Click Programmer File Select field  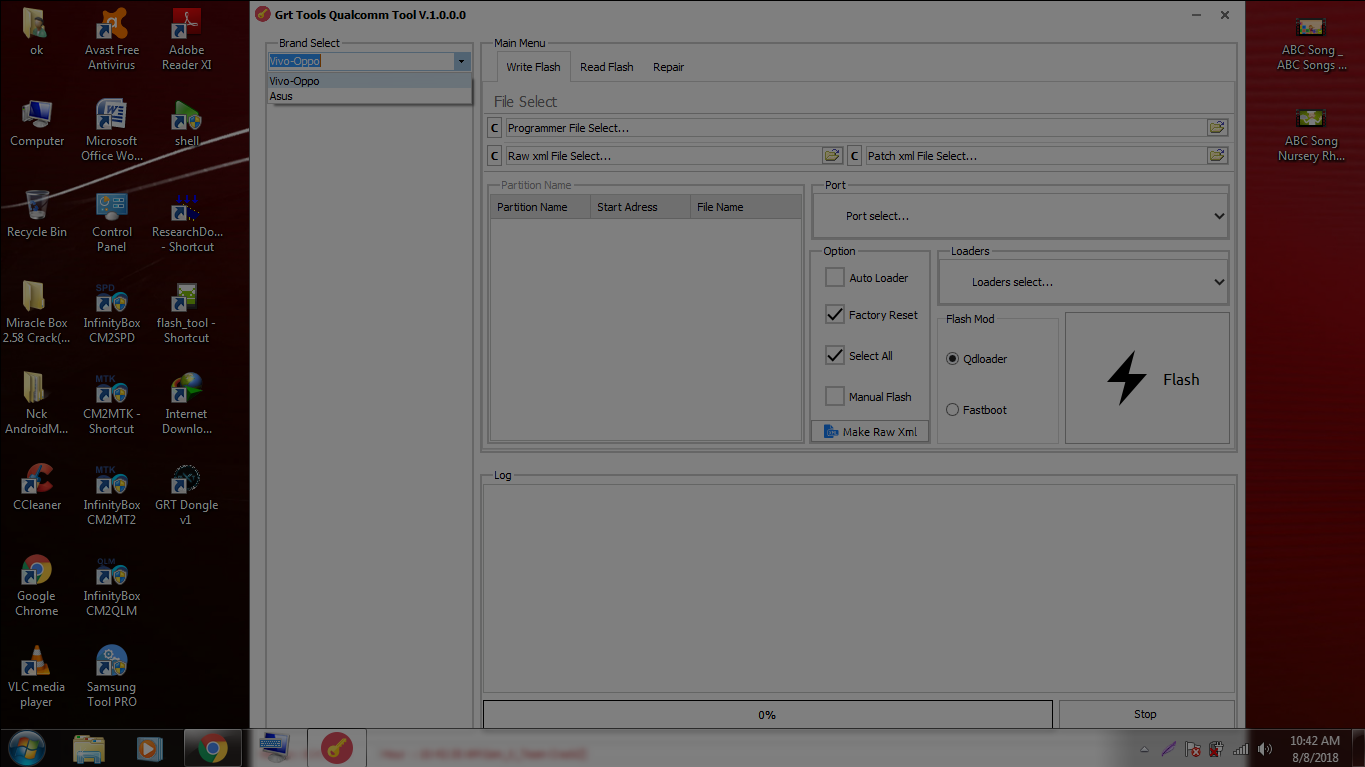click(856, 128)
